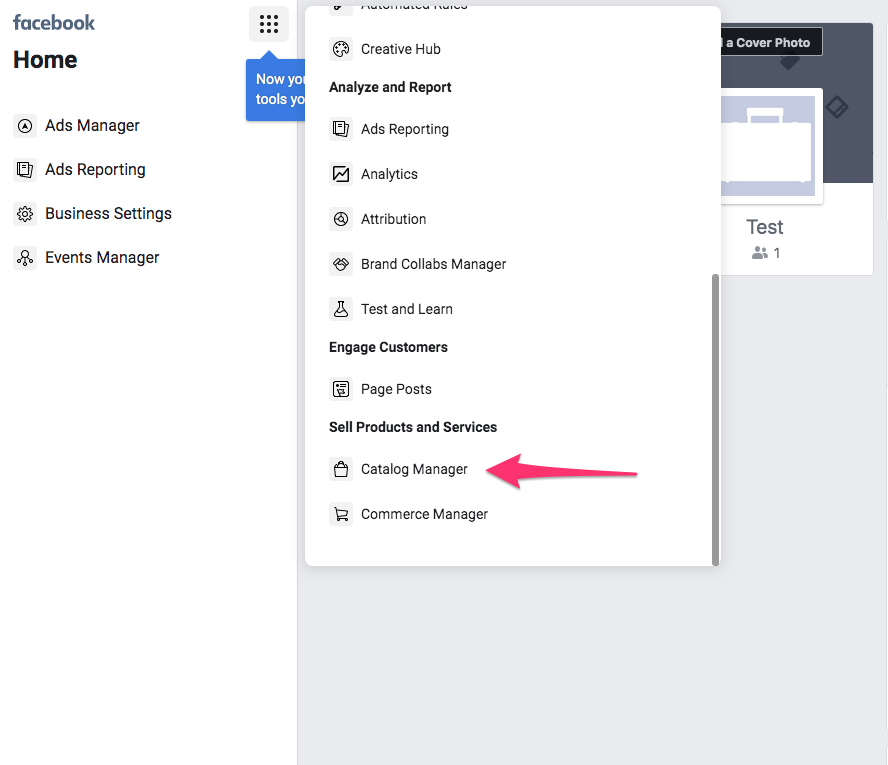Click the Attribution icon

click(x=341, y=219)
